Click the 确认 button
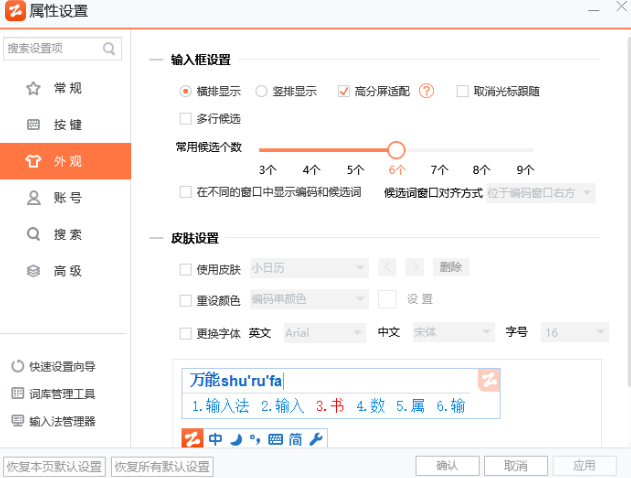This screenshot has width=631, height=478. pos(447,466)
